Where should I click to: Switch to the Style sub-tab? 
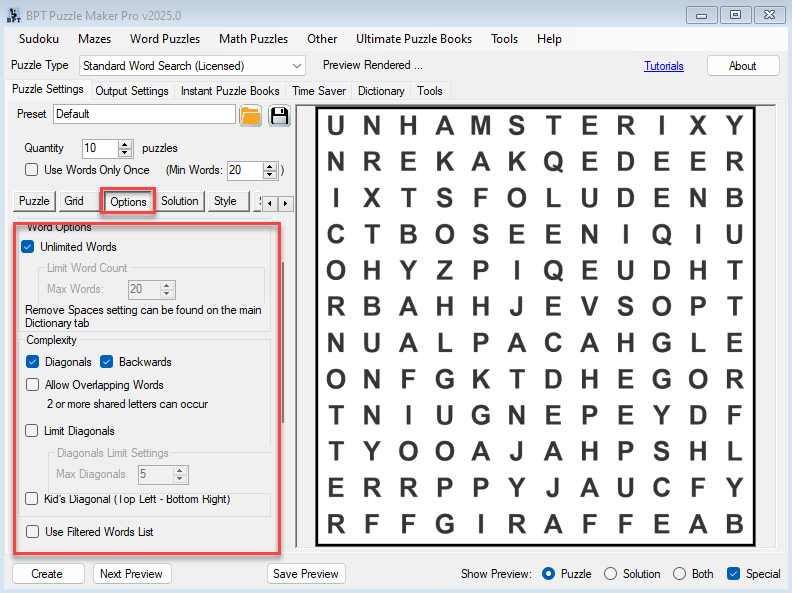pyautogui.click(x=225, y=201)
